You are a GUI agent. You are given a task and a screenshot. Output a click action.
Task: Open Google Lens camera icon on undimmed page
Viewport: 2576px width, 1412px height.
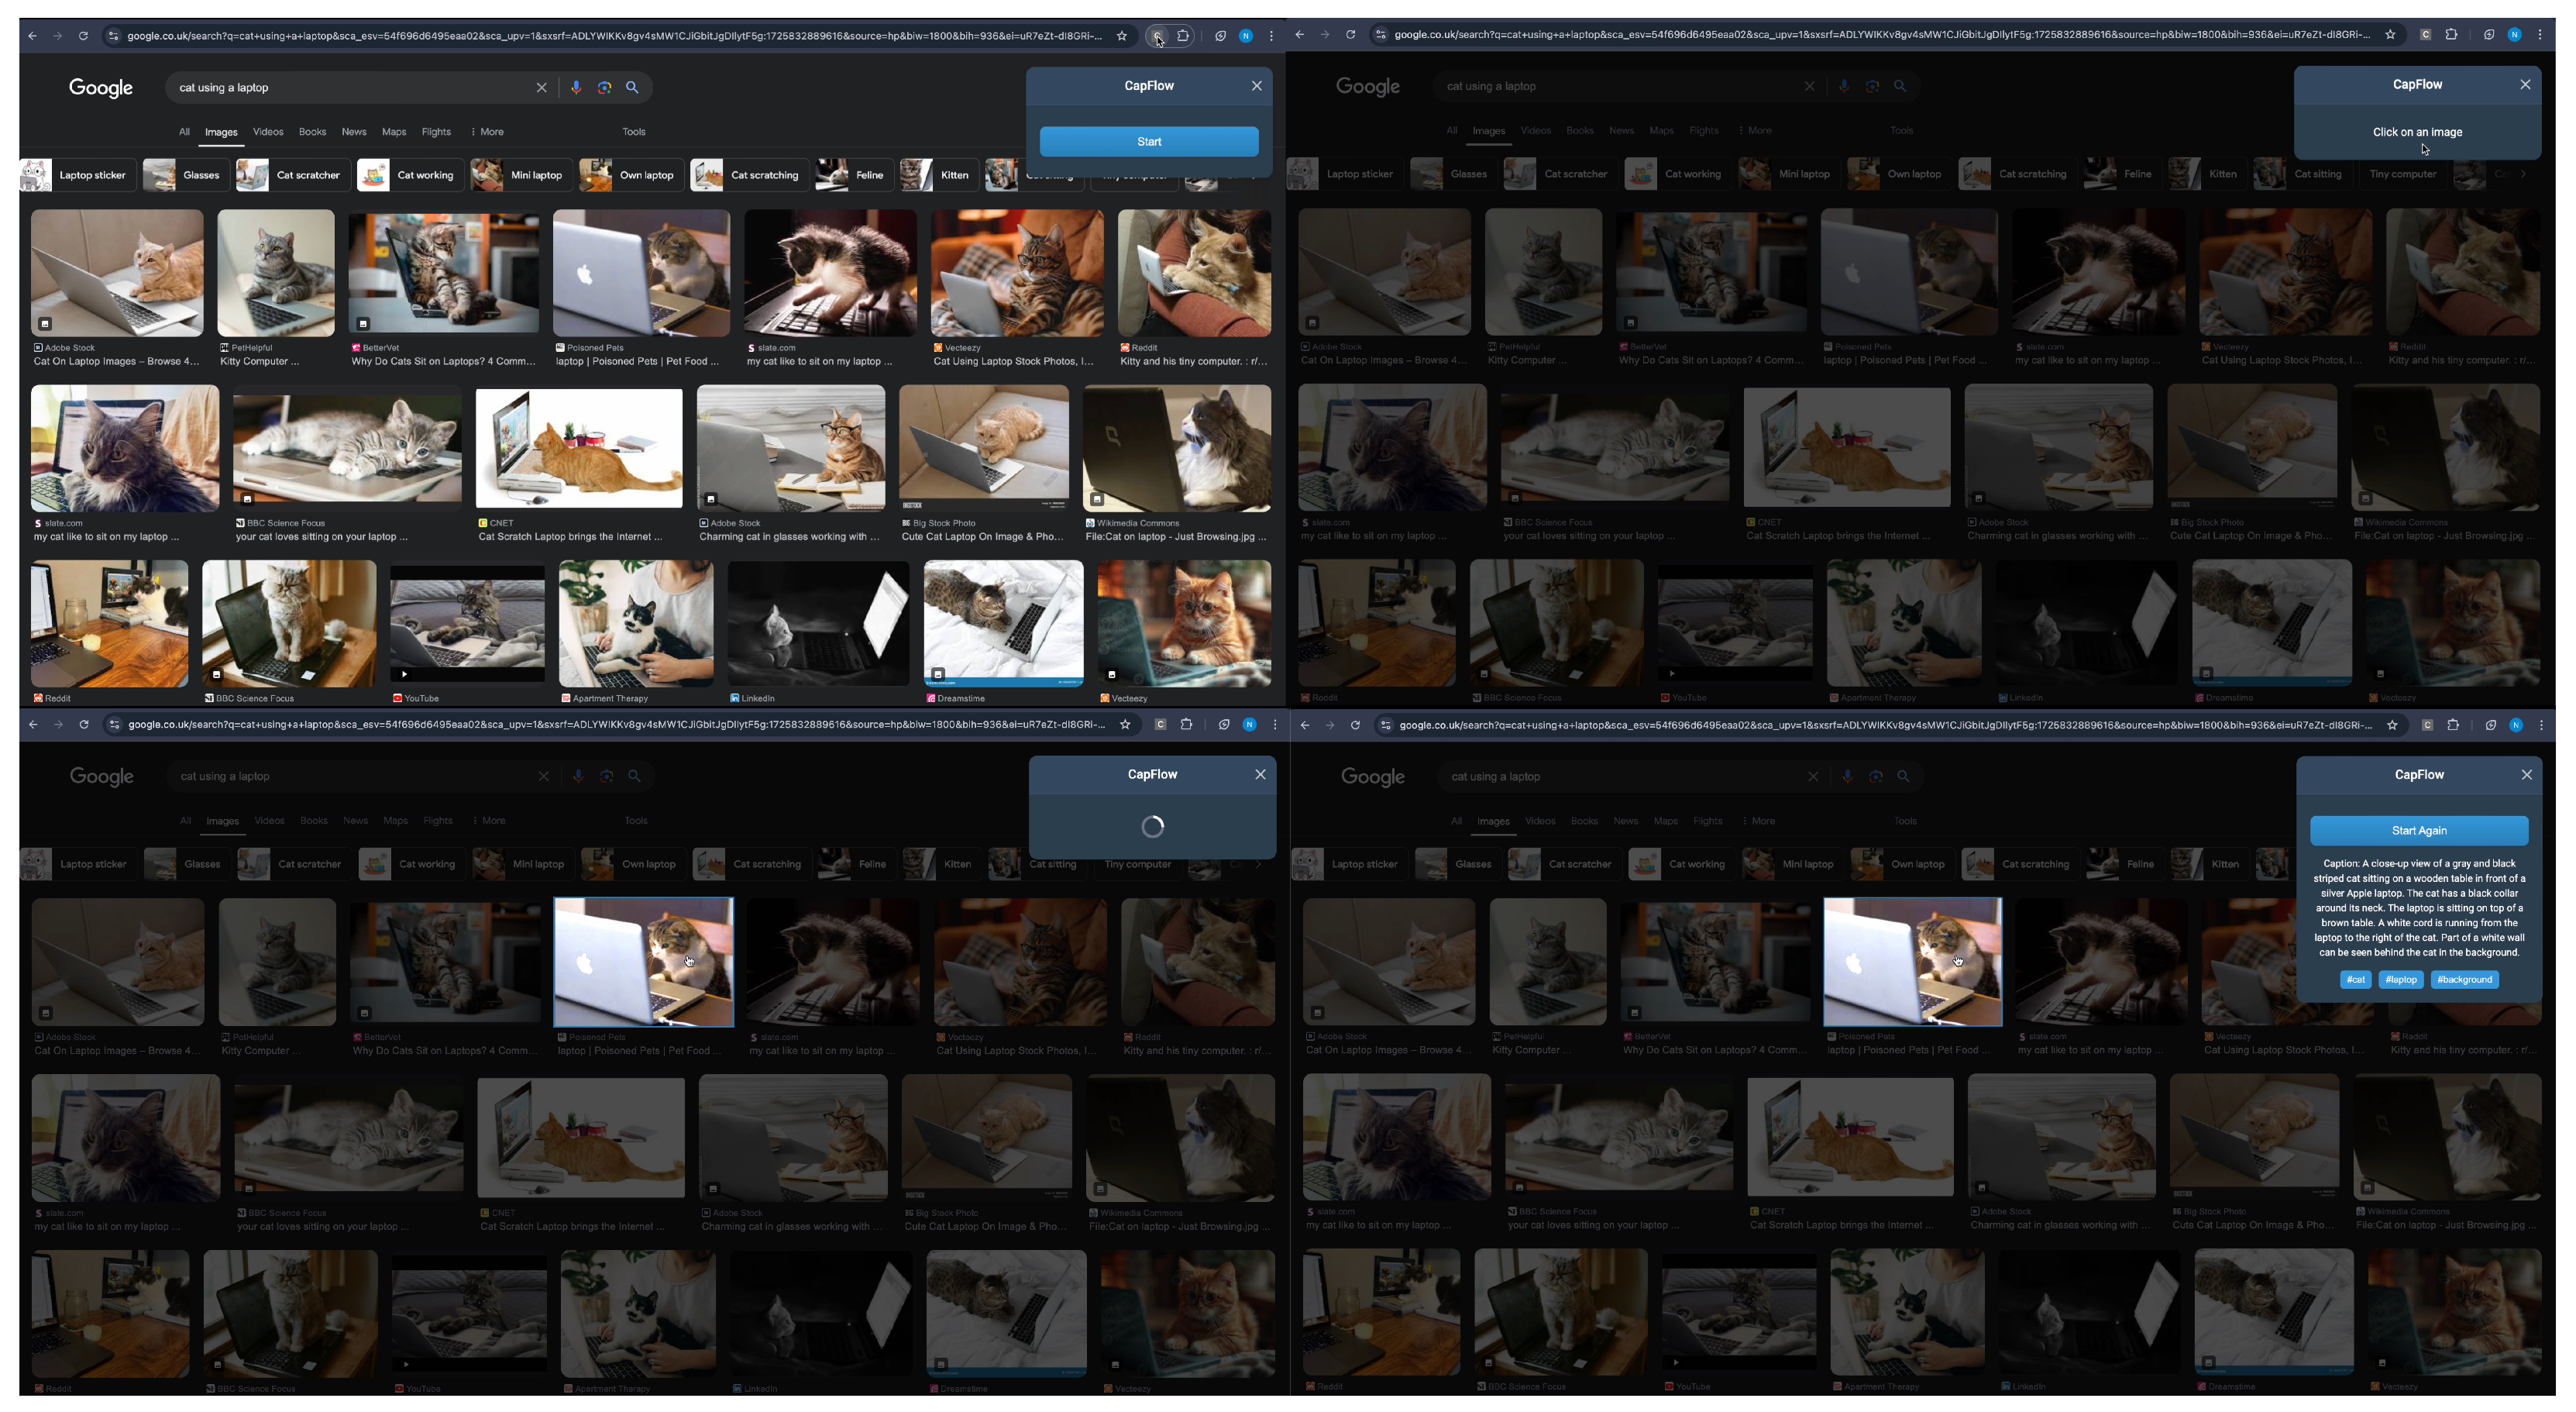click(x=604, y=87)
